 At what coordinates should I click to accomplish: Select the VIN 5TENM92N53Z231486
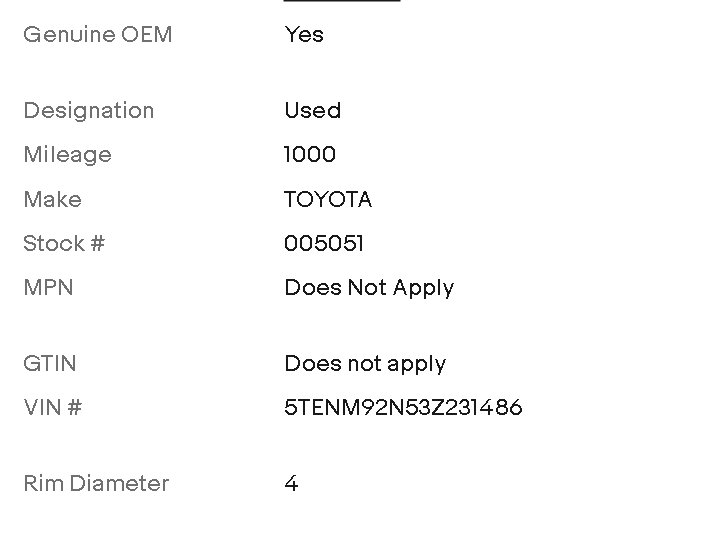coord(403,407)
